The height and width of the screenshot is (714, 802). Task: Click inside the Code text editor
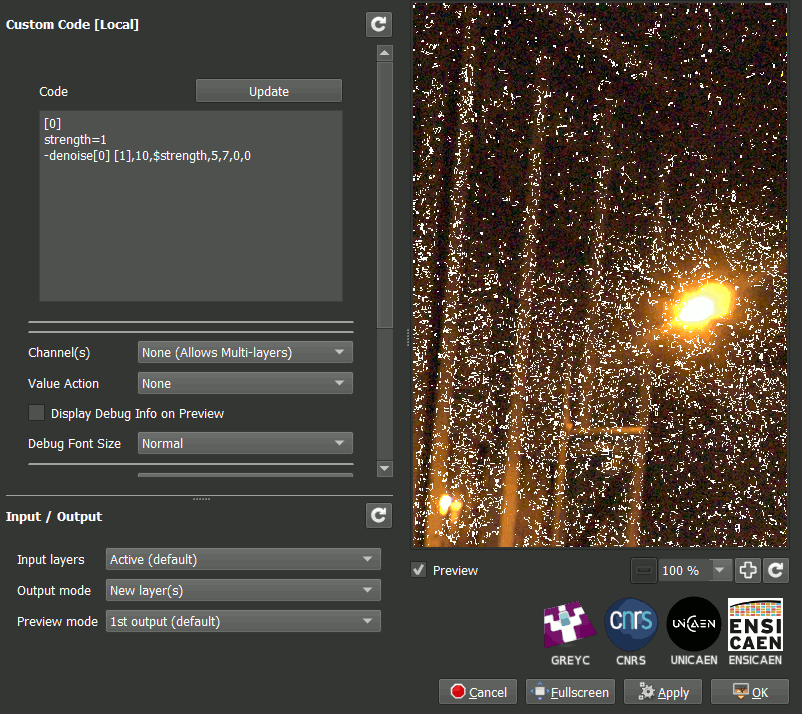[190, 220]
